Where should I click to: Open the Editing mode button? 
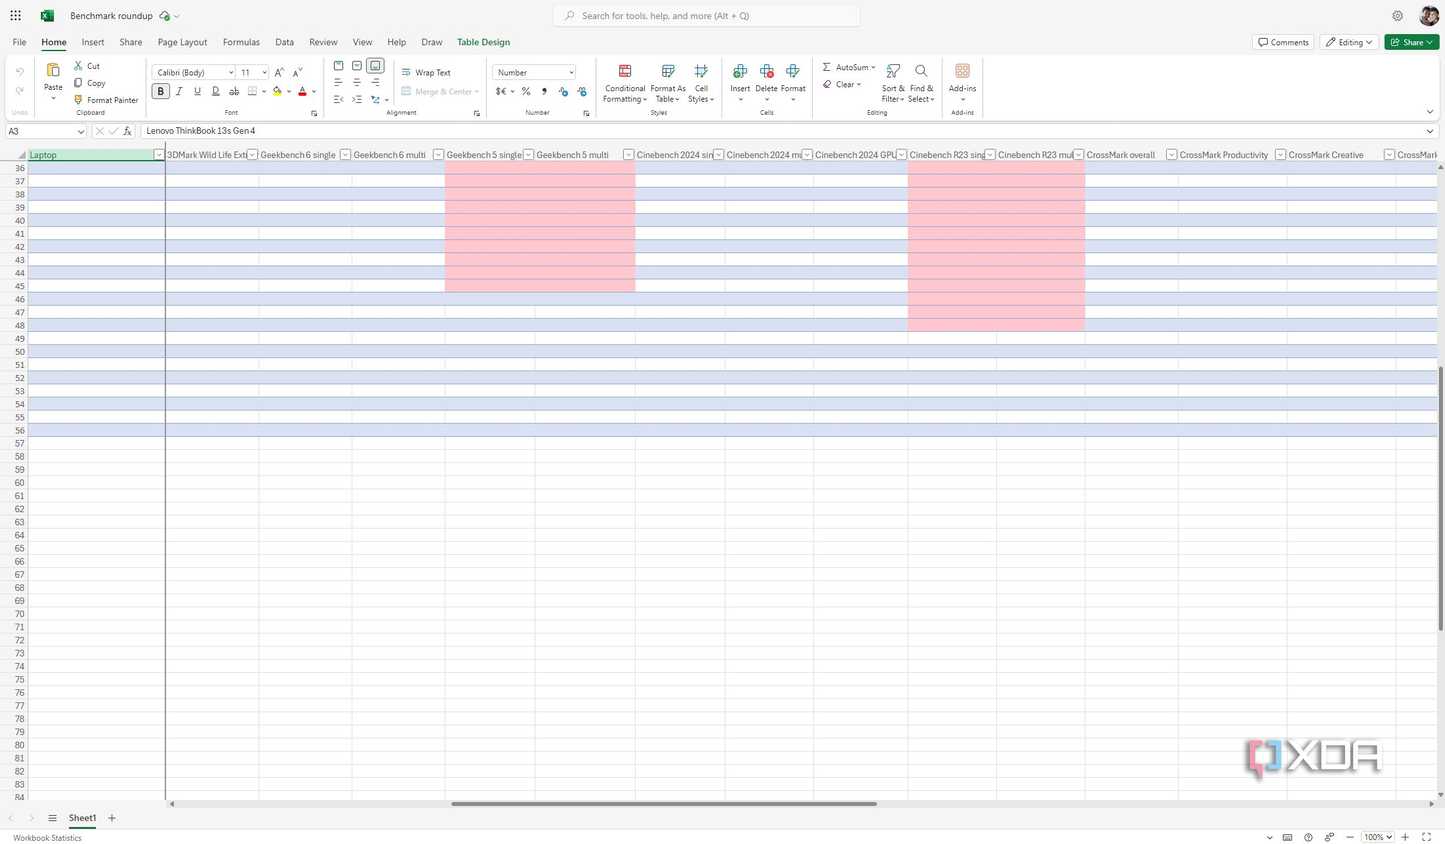[x=1349, y=42]
